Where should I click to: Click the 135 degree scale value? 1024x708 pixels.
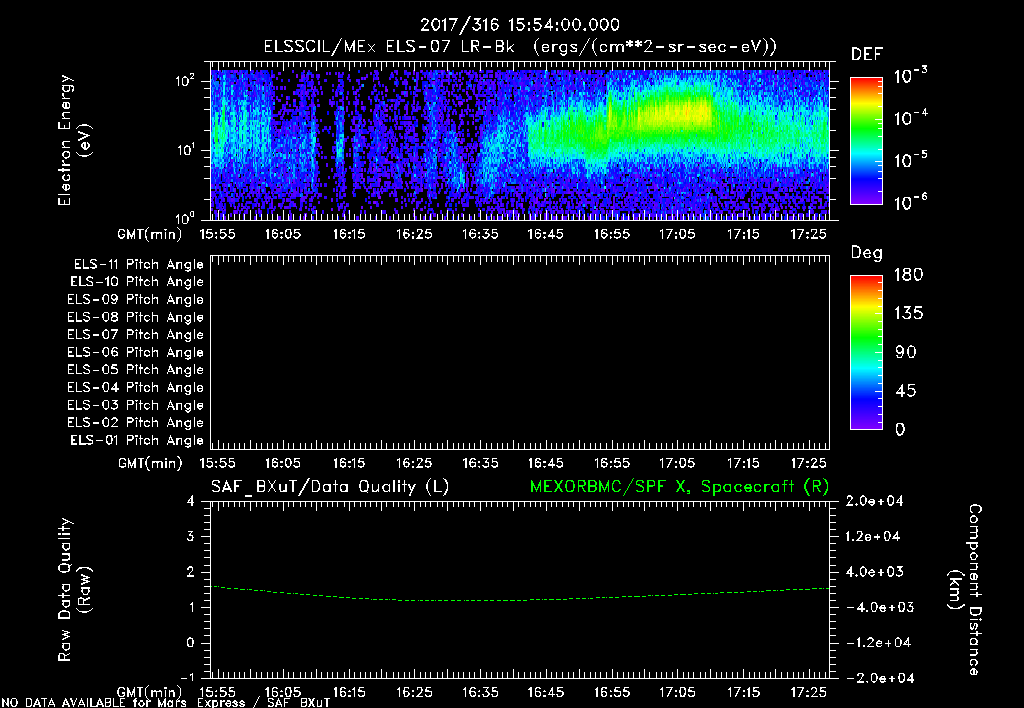click(908, 314)
